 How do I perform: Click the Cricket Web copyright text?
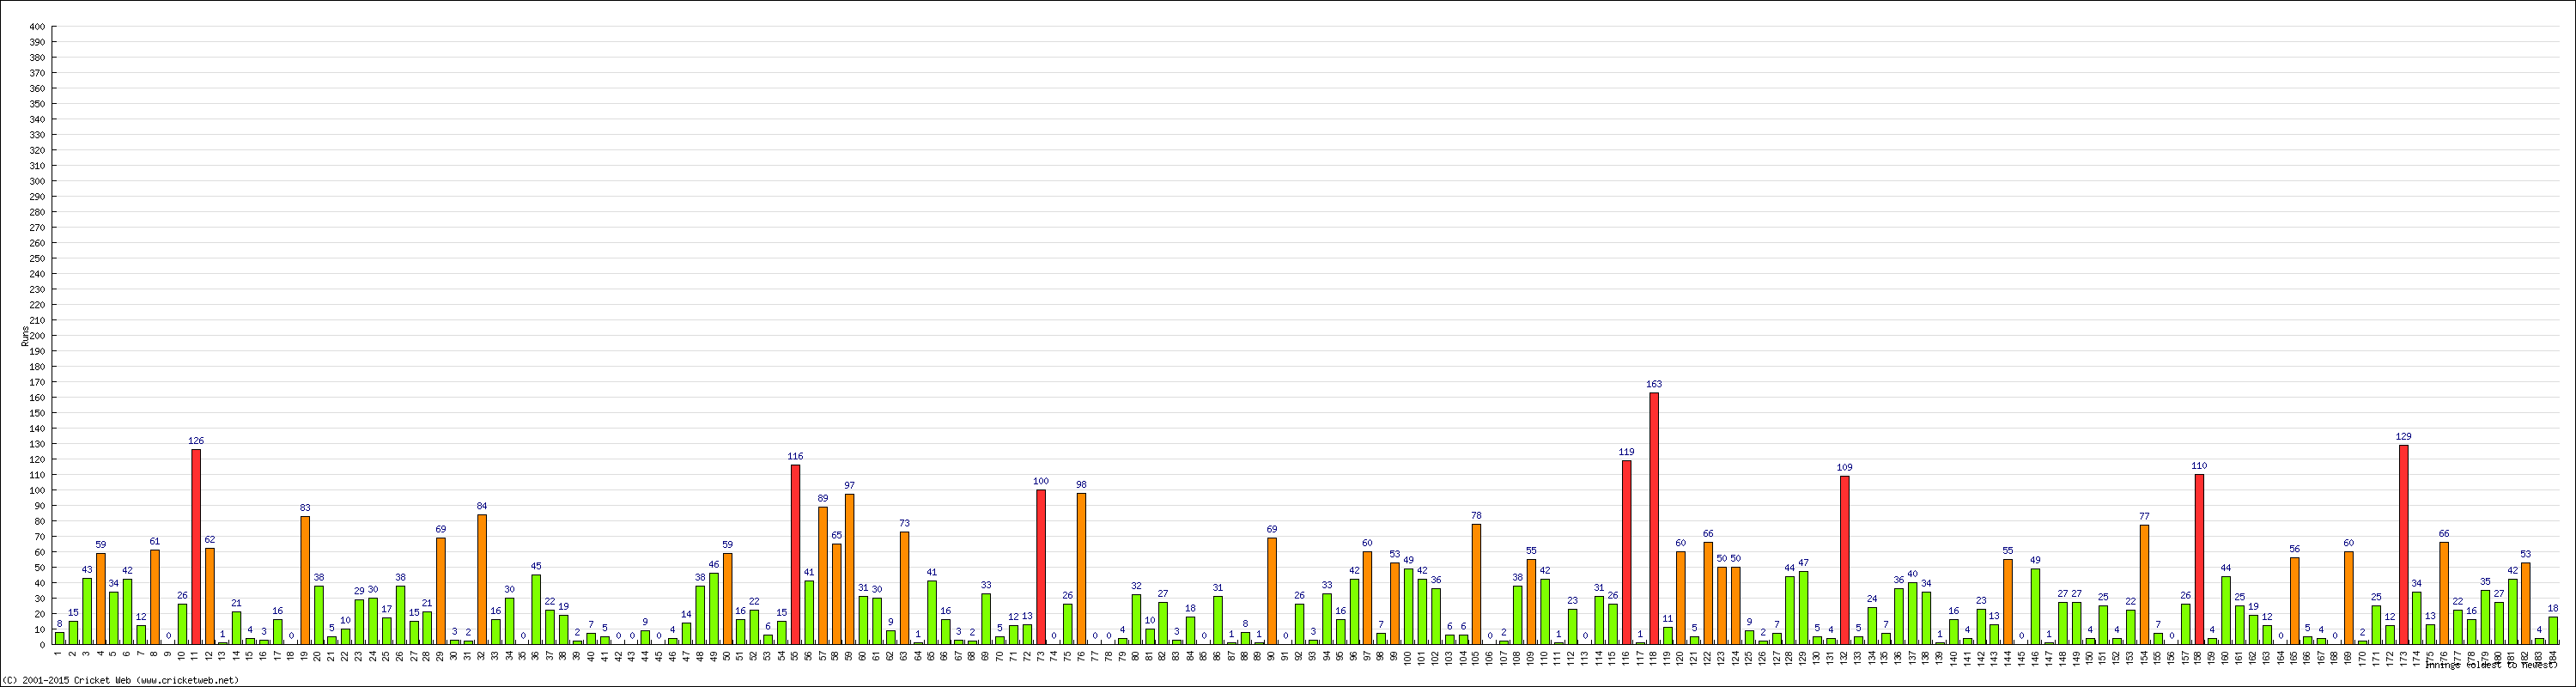click(121, 680)
